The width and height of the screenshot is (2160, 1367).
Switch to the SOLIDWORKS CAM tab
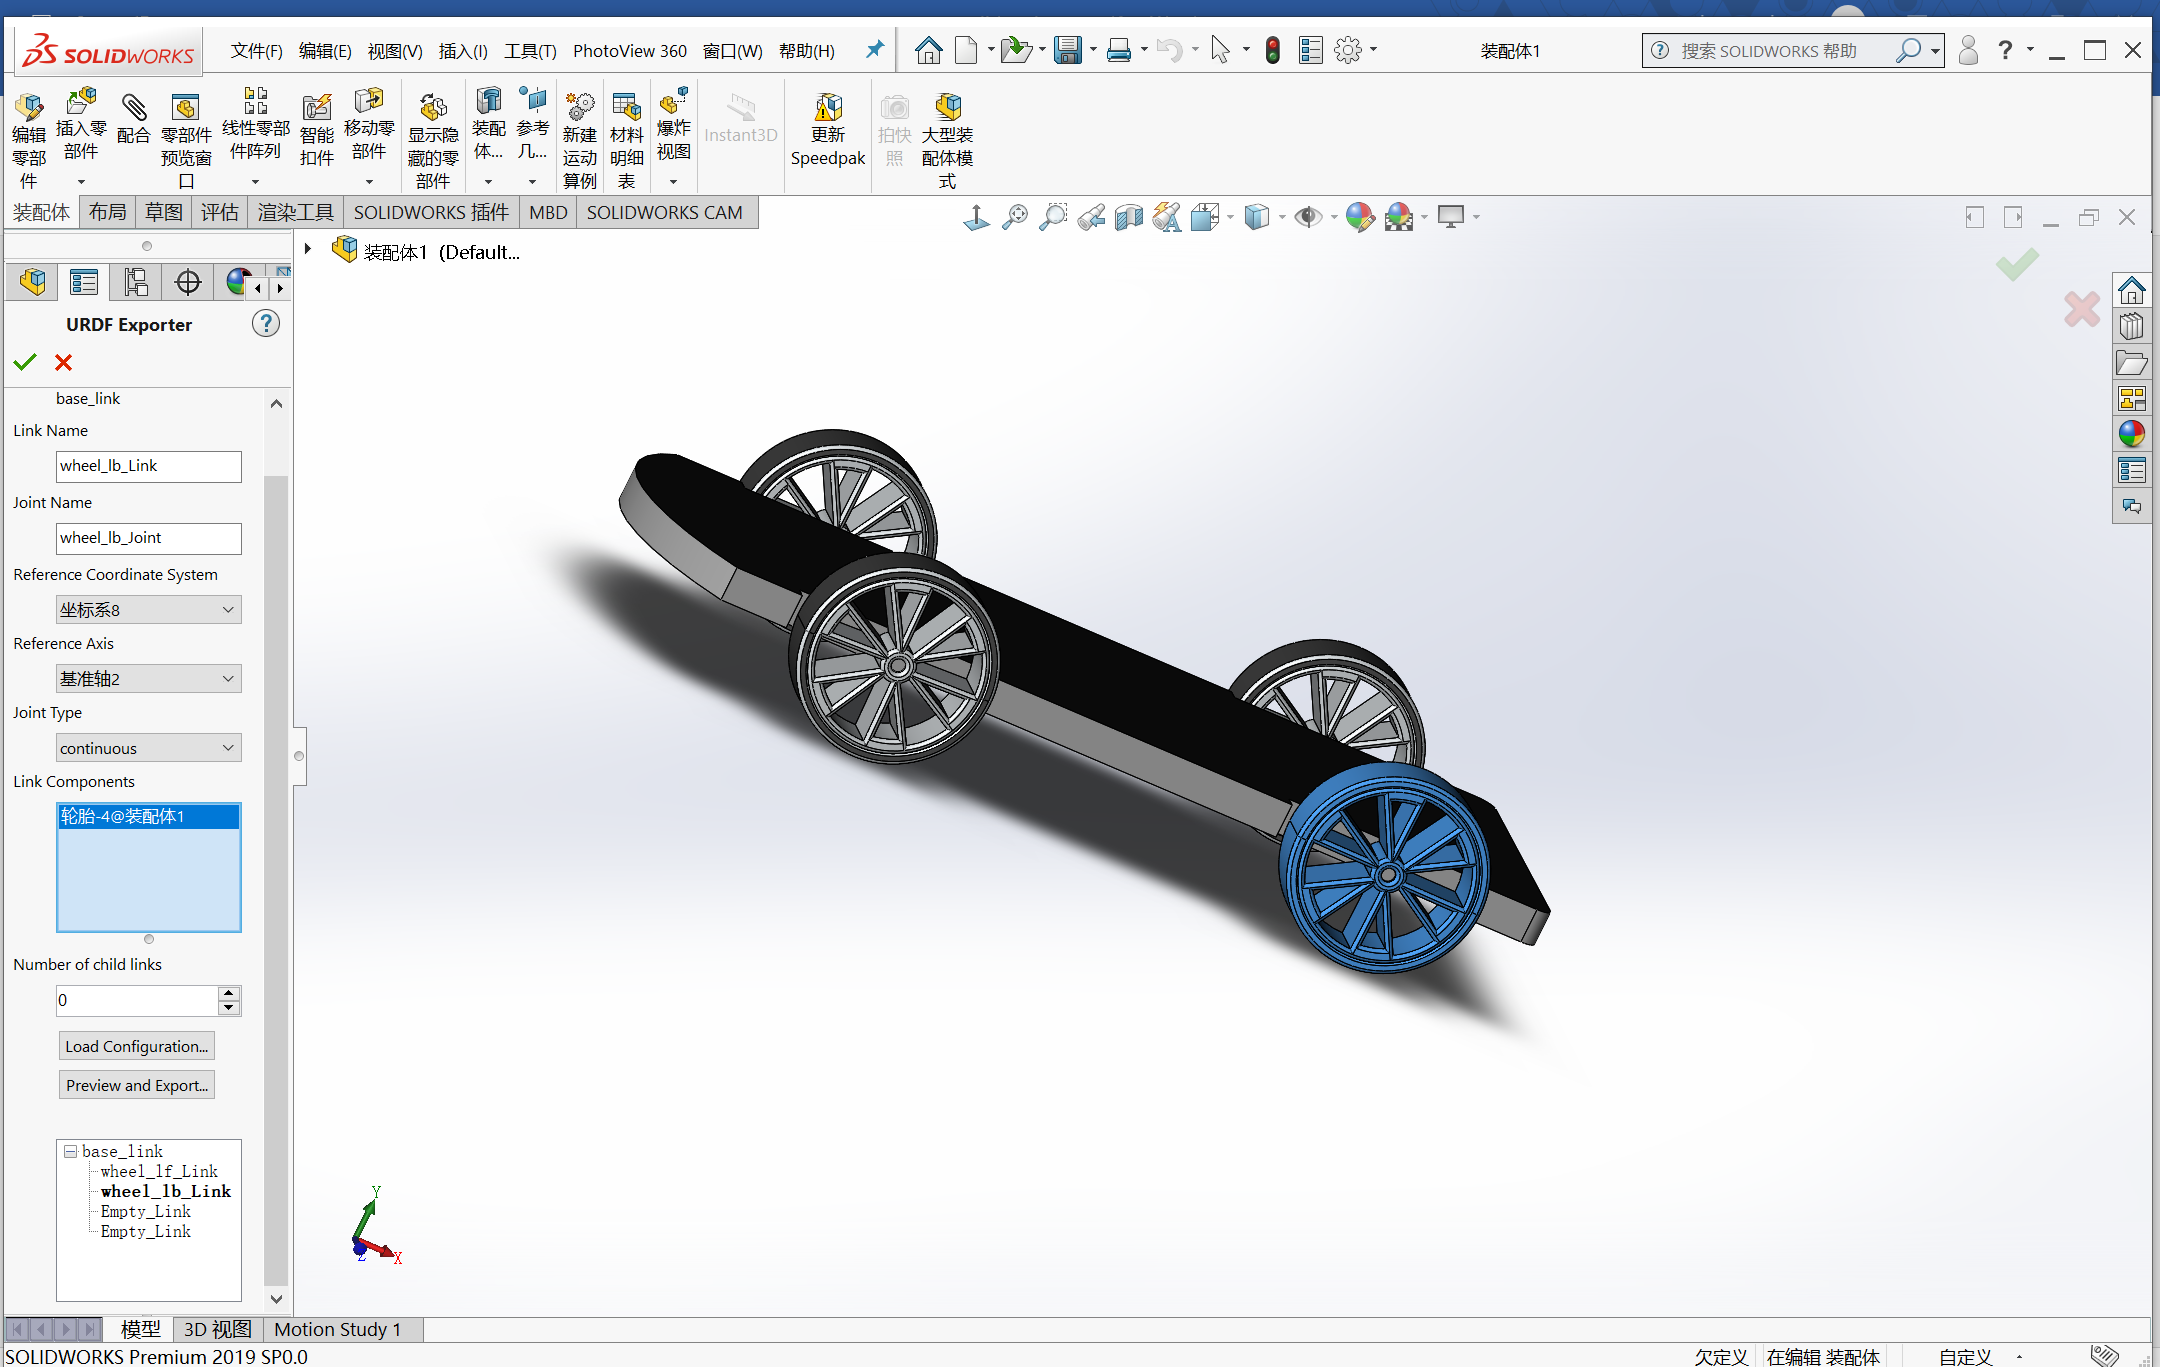tap(664, 213)
